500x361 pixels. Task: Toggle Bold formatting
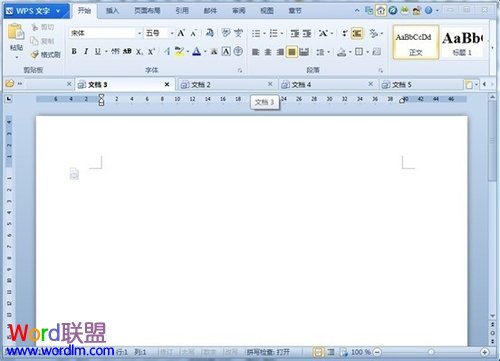[74, 51]
